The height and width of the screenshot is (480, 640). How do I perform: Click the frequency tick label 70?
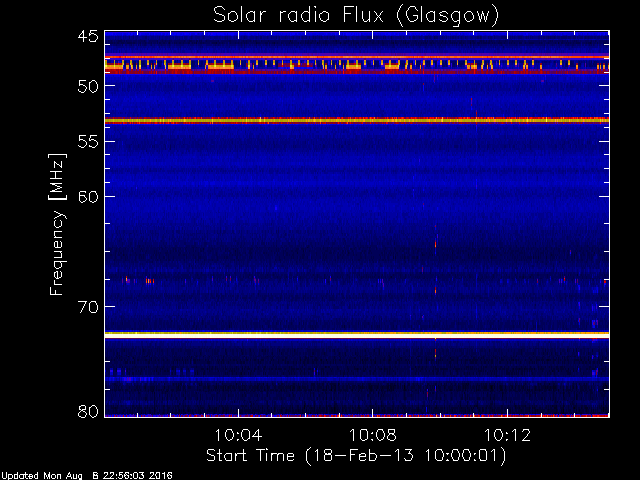coord(88,307)
